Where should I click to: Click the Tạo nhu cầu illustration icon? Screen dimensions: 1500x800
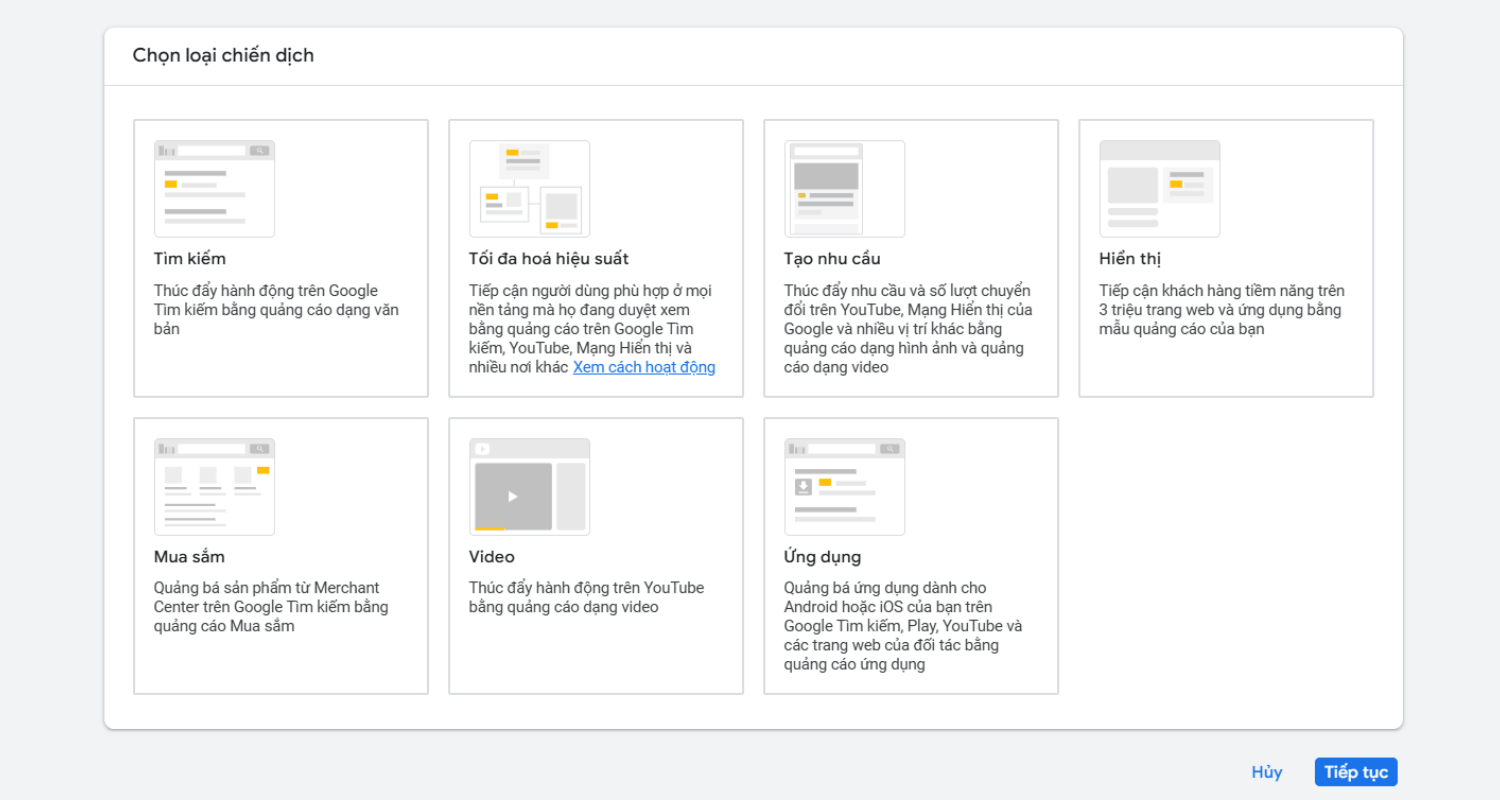(844, 188)
